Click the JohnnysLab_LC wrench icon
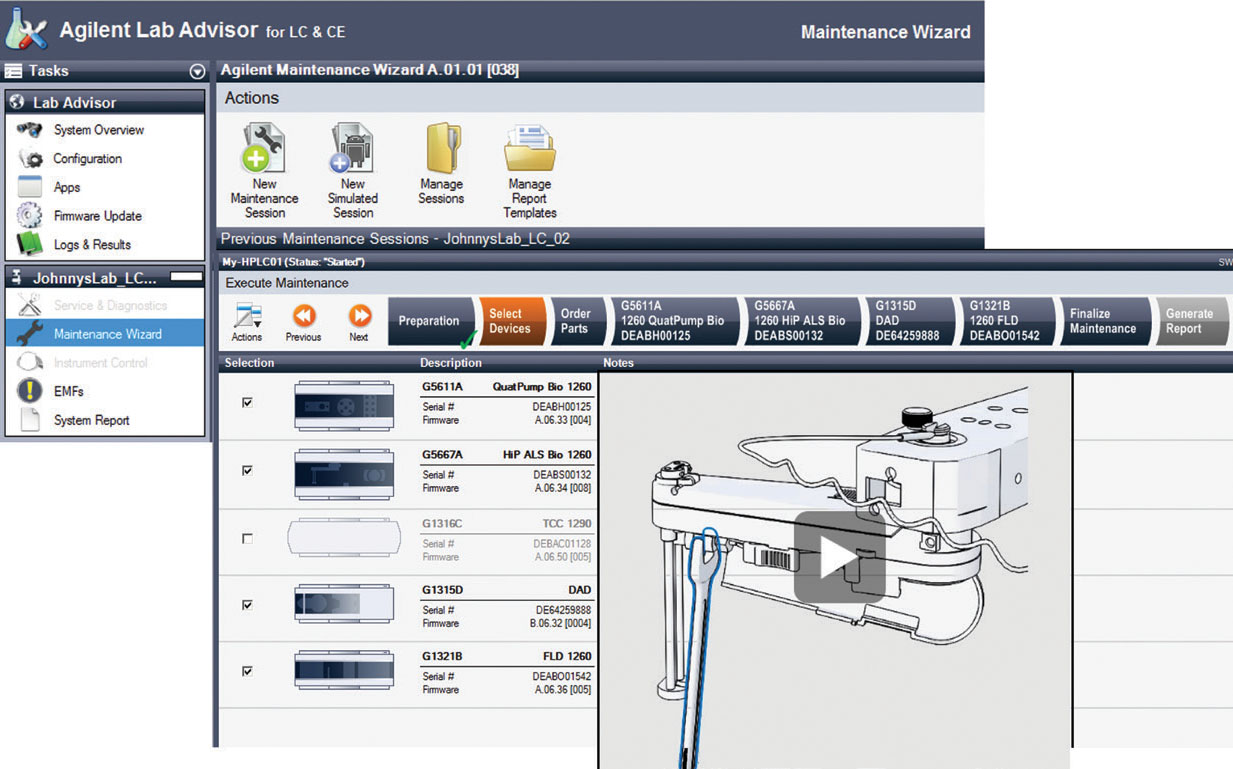Viewport: 1233px width, 769px height. point(16,278)
